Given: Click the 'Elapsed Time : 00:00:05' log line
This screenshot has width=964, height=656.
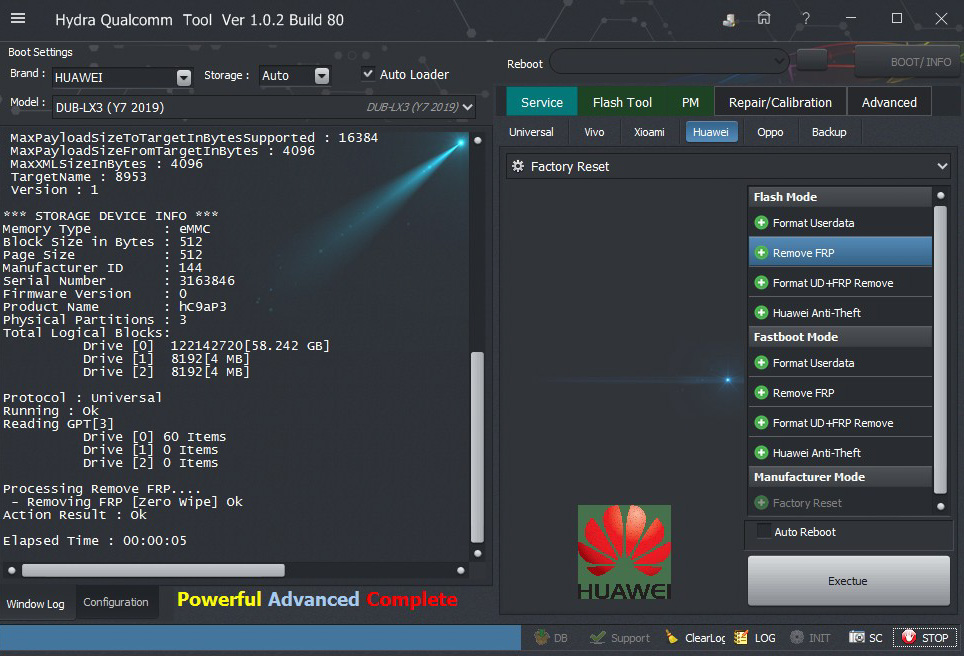Looking at the screenshot, I should click(x=95, y=541).
